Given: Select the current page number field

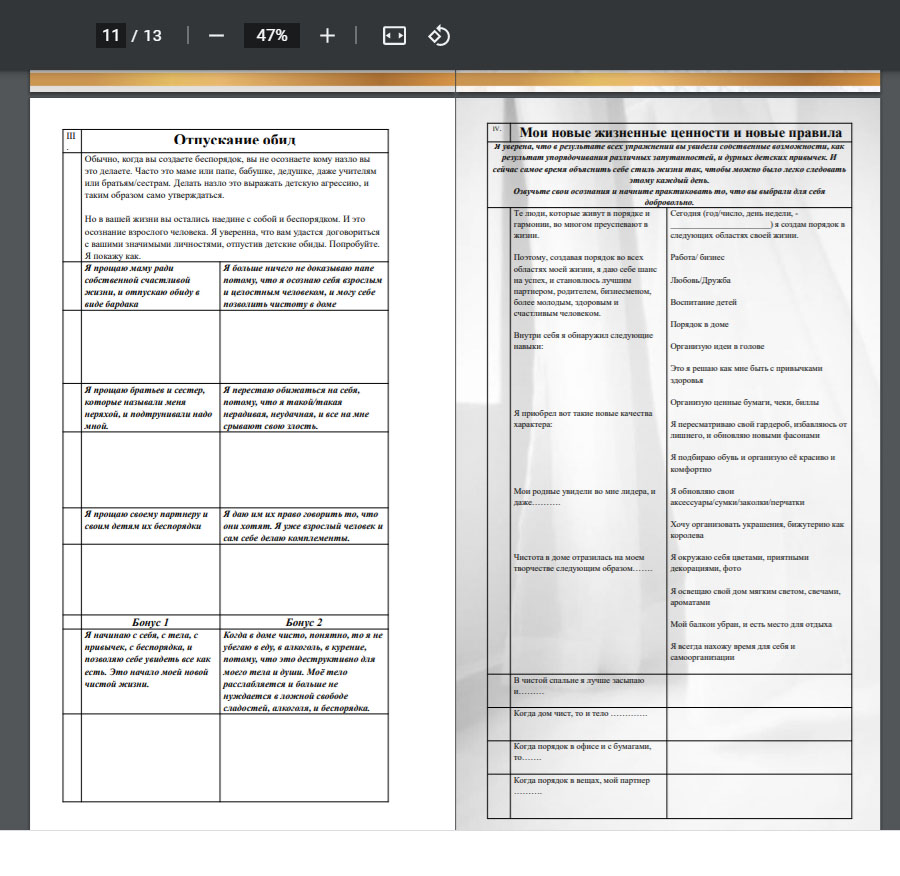Looking at the screenshot, I should [110, 36].
